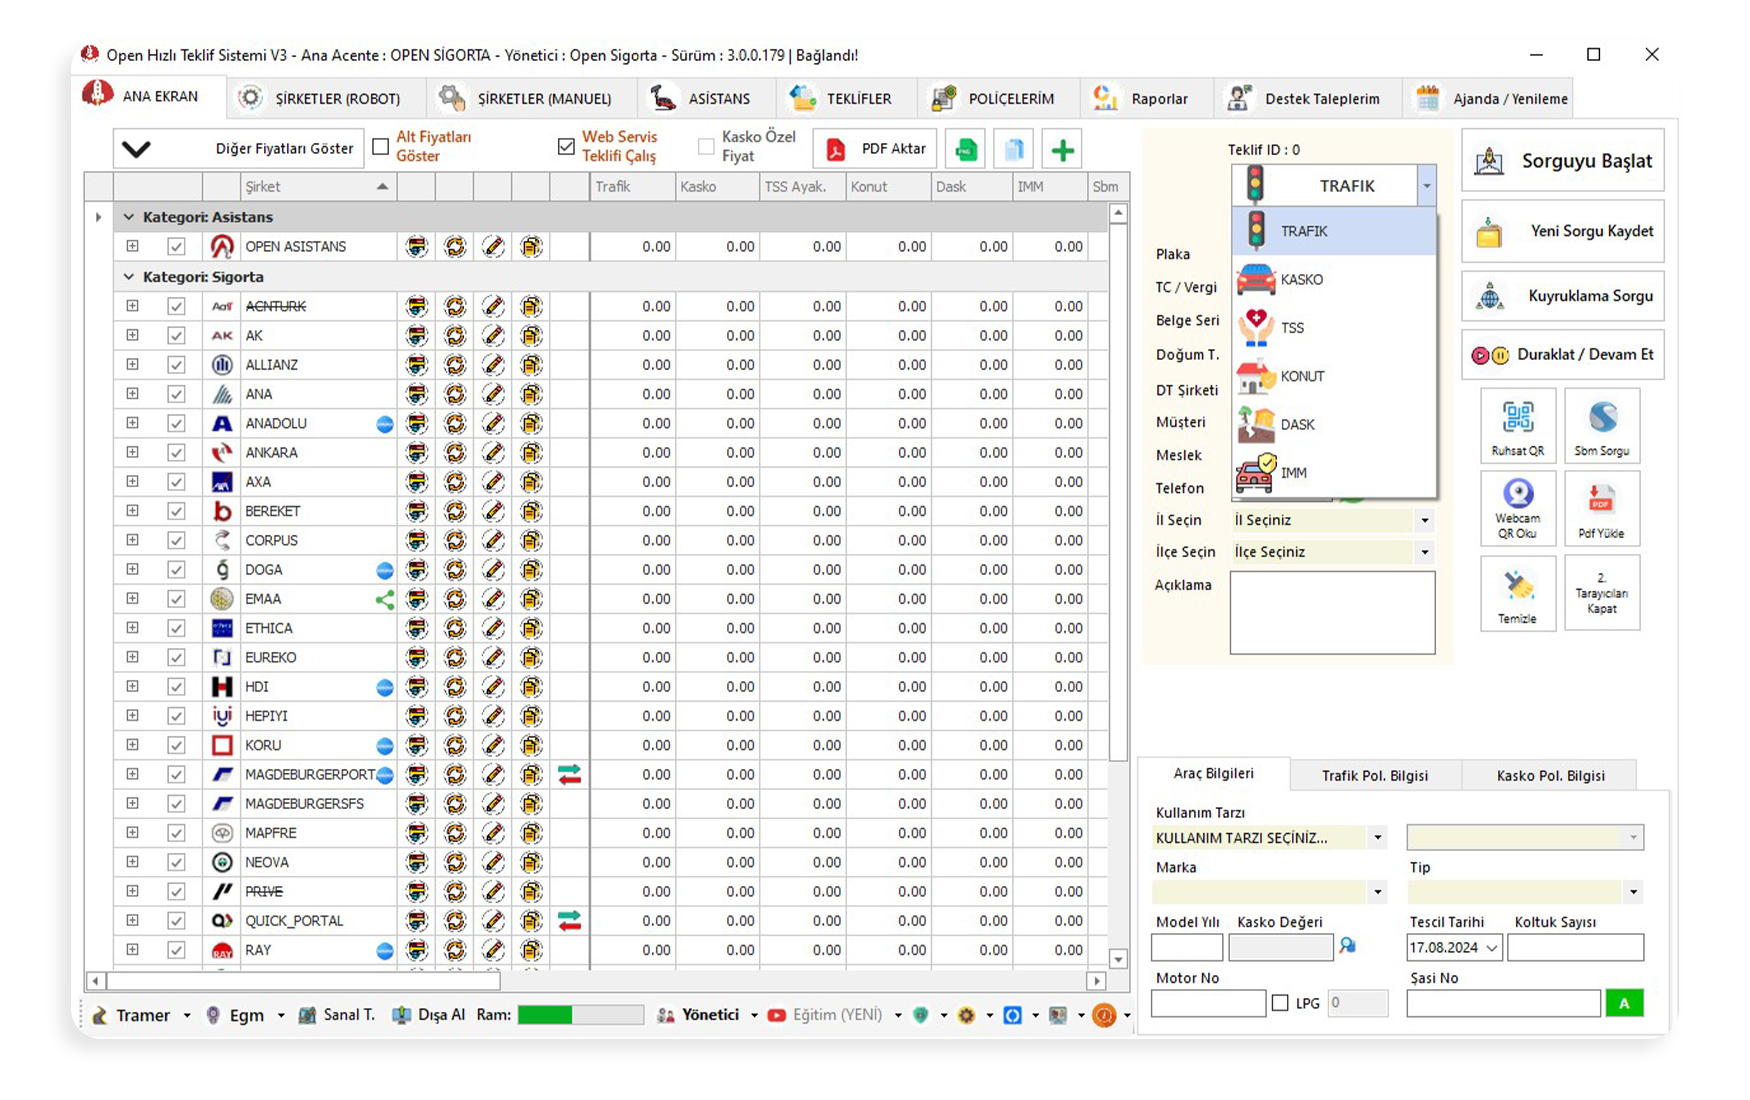1750x1100 pixels.
Task: Click the Kasko Değeri search icon
Action: click(1348, 945)
